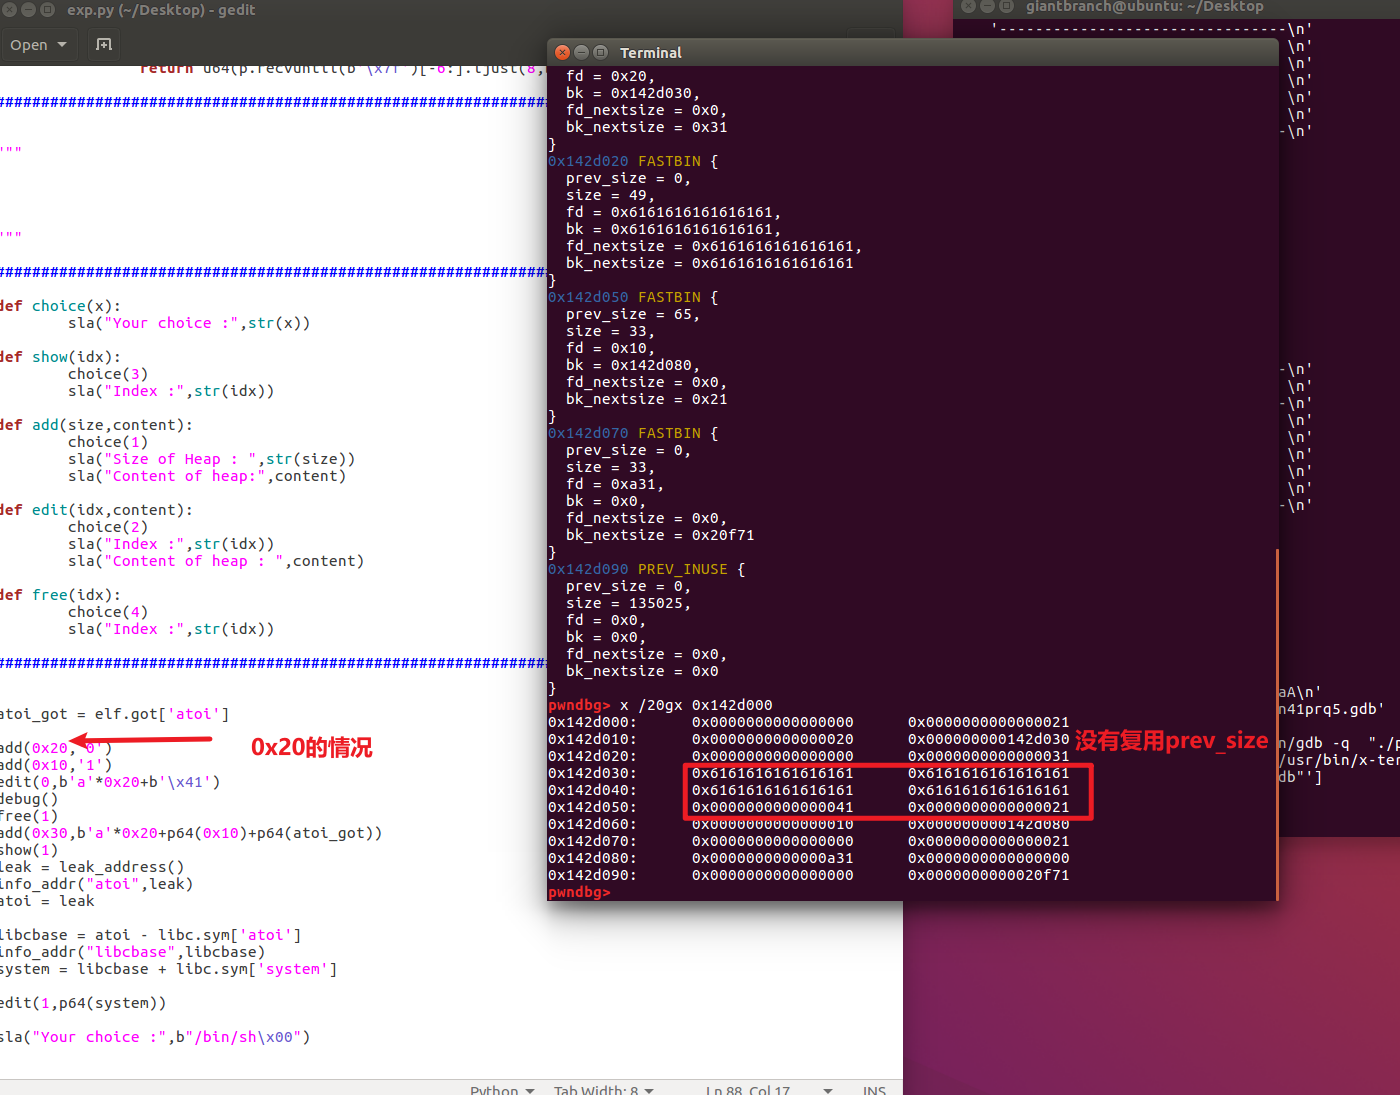Click the 'def add(size,content):' line
The width and height of the screenshot is (1400, 1095).
pyautogui.click(x=96, y=425)
